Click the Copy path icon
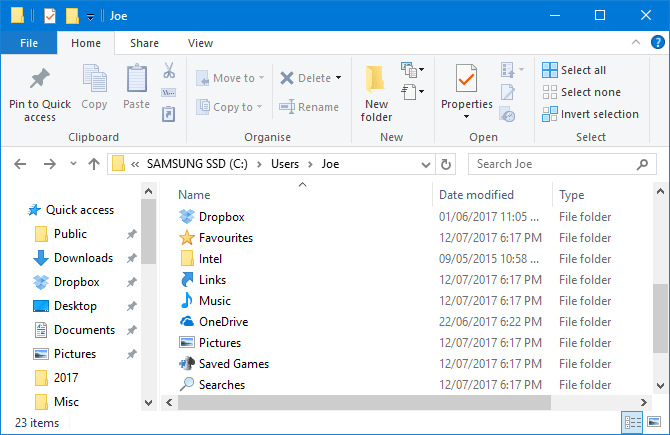Screen dimensions: 670x435 click(x=169, y=92)
